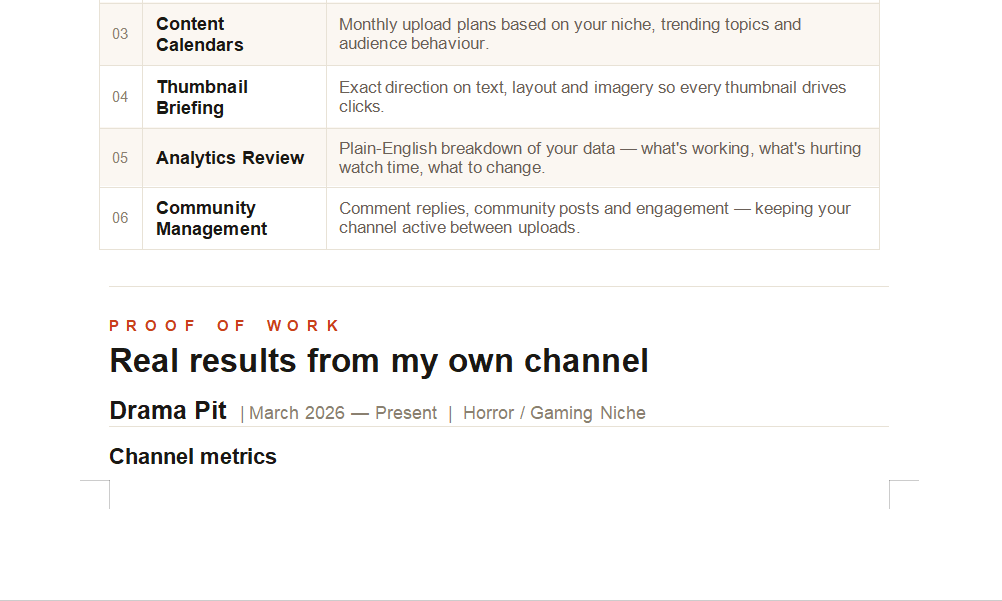Click the Channel metrics subheading

pyautogui.click(x=193, y=457)
